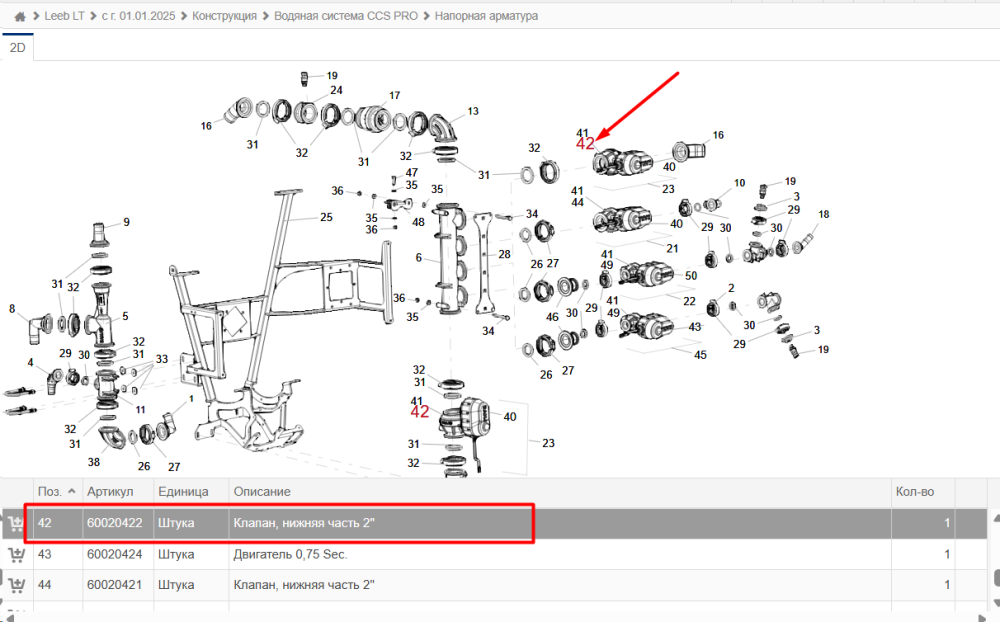Click the horizontal scrollbar right arrow
The image size is (1000, 622).
983,617
